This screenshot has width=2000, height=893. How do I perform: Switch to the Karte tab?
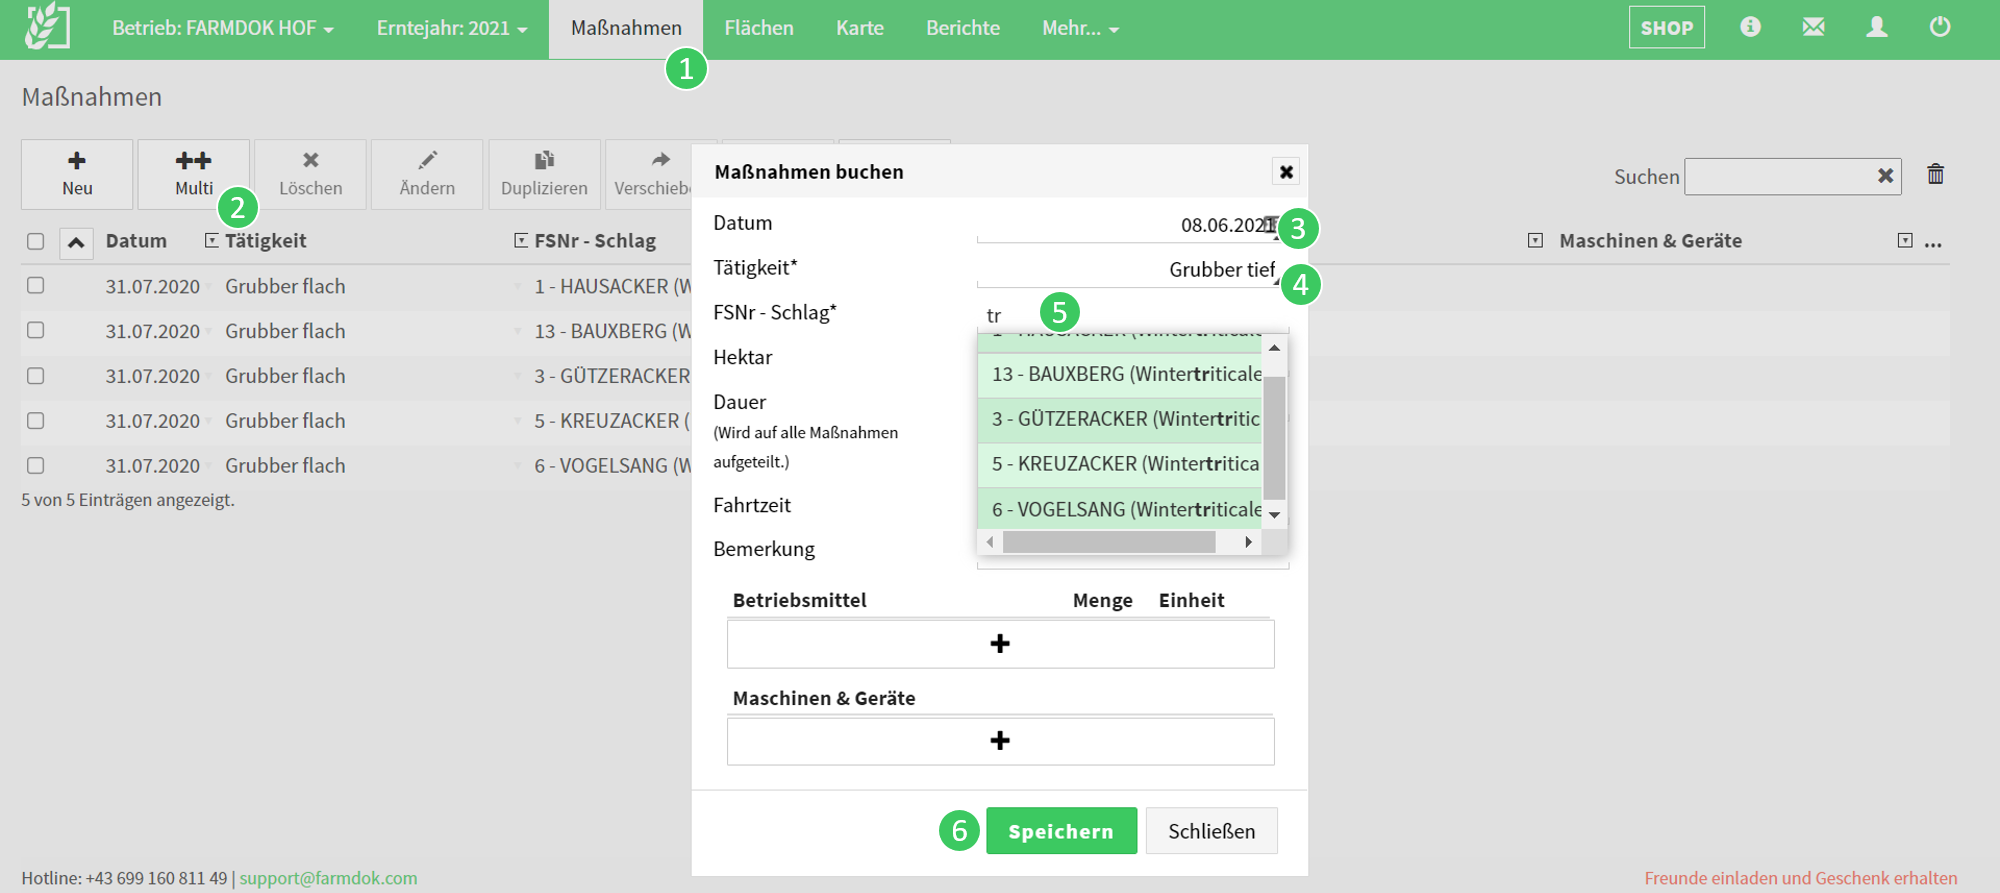(860, 28)
